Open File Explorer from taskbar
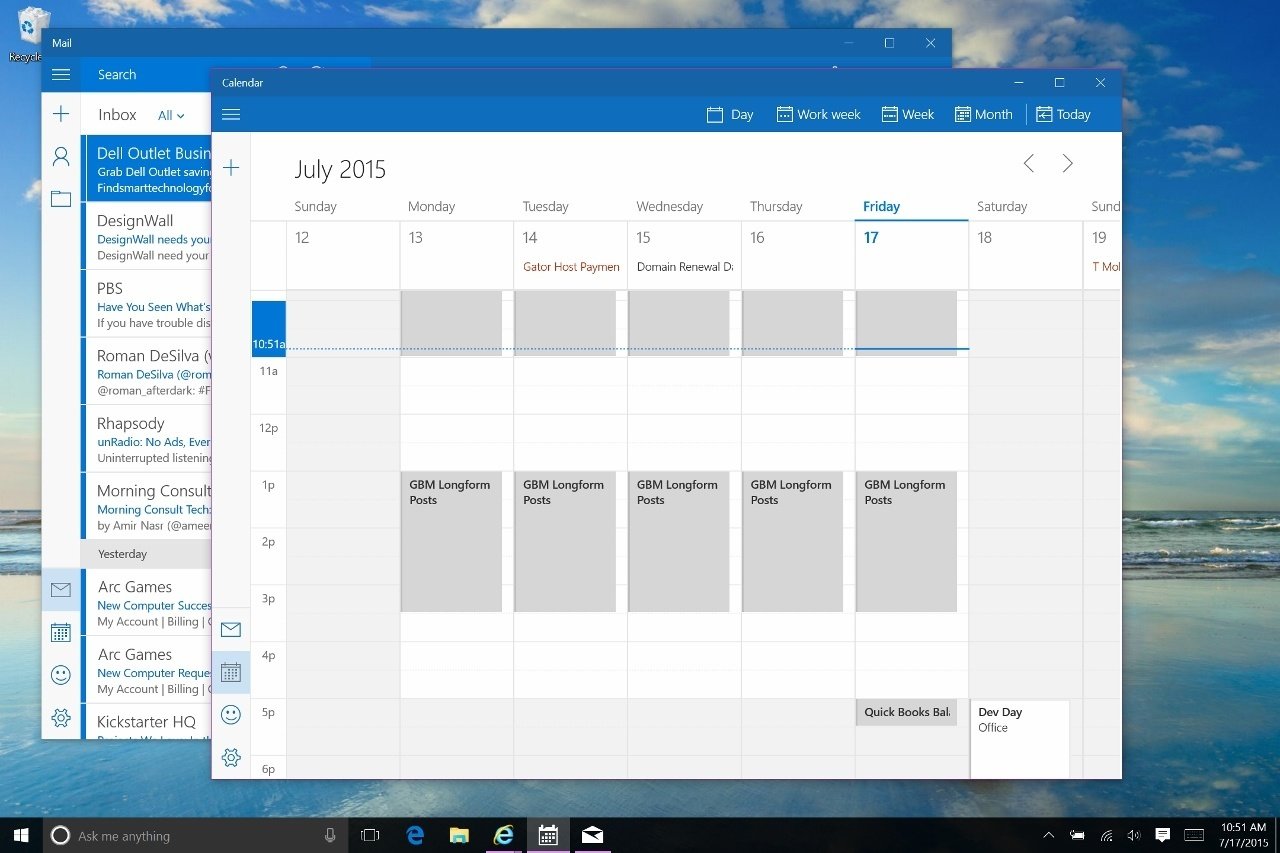The height and width of the screenshot is (853, 1280). click(x=459, y=835)
